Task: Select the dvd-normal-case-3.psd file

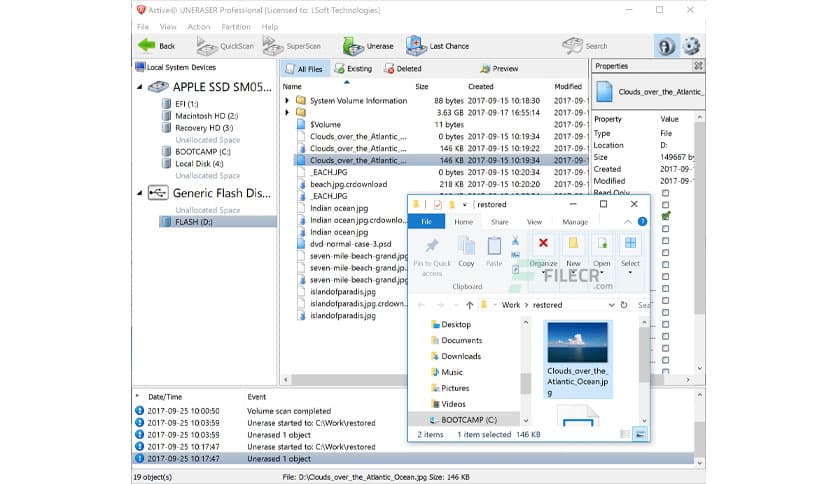Action: click(351, 244)
